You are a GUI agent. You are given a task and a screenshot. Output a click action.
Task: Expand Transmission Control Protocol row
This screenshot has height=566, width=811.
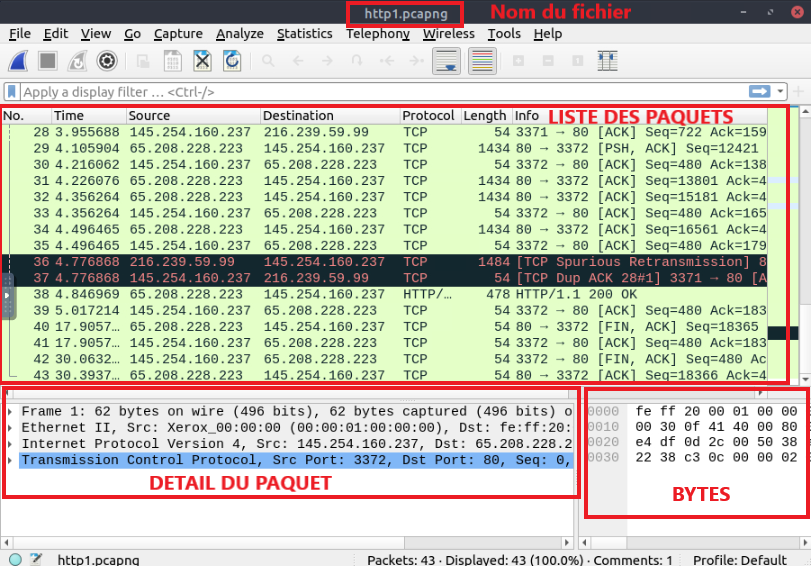[10, 460]
